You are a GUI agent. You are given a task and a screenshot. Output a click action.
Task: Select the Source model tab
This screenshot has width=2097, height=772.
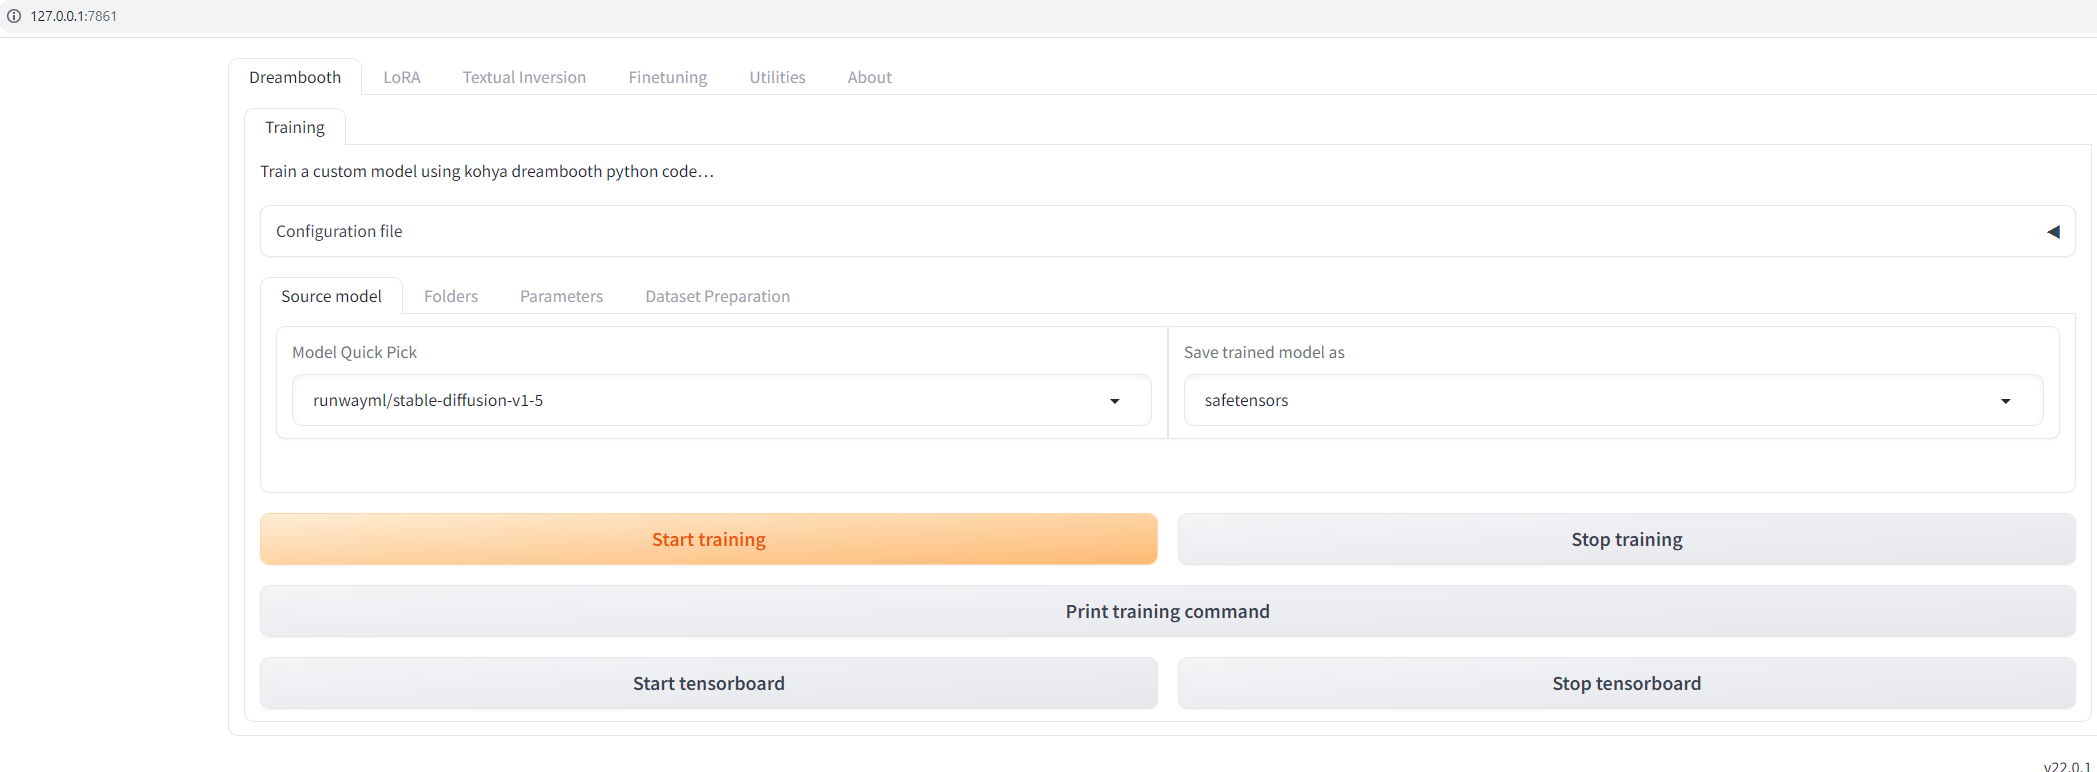point(331,296)
